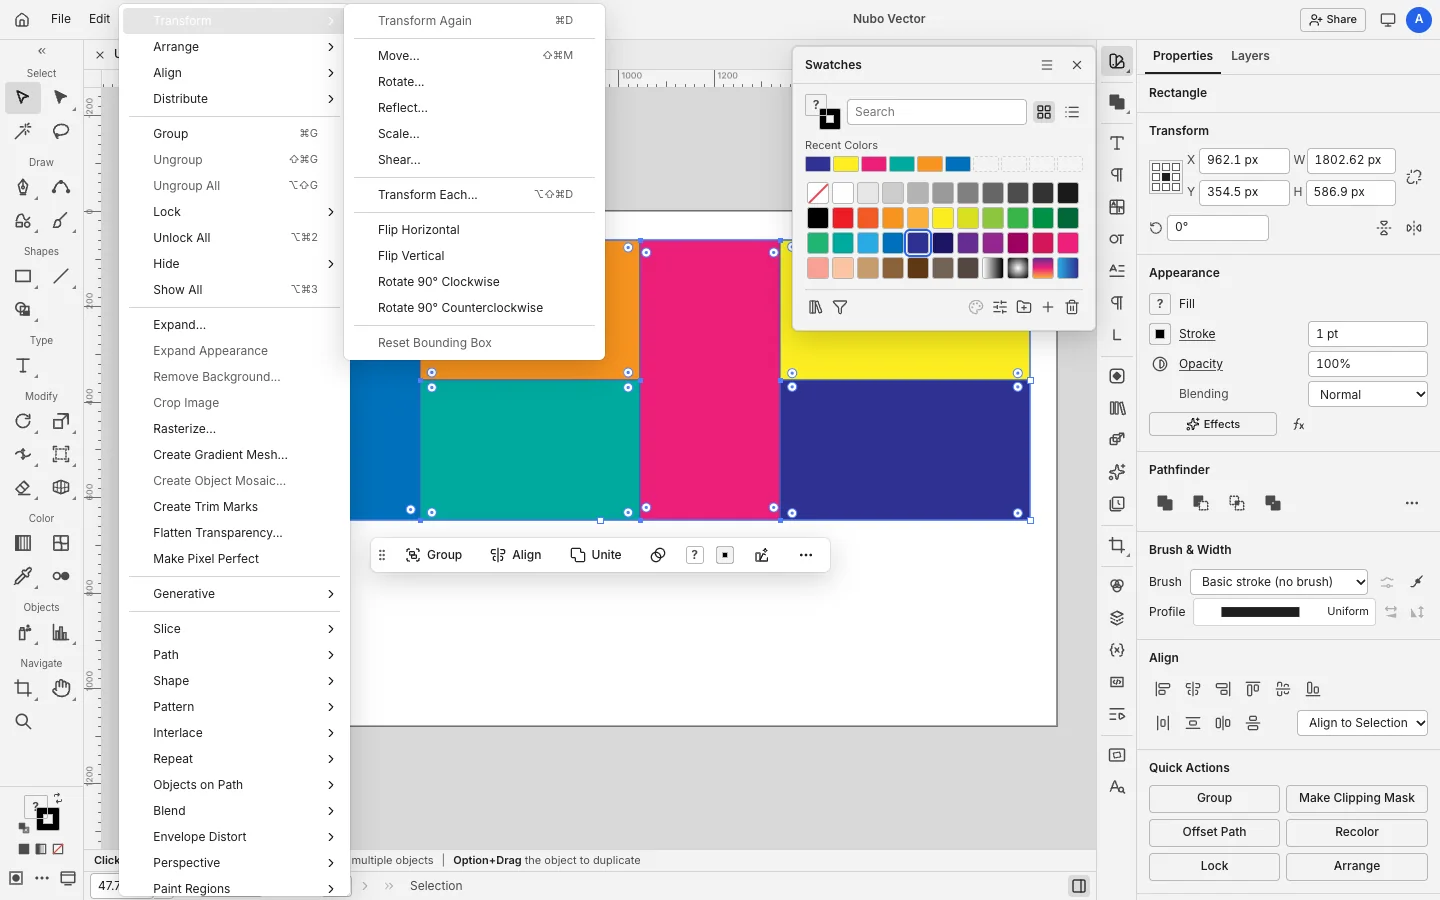Toggle the reference point grid selector
Image resolution: width=1440 pixels, height=900 pixels.
(x=1165, y=177)
